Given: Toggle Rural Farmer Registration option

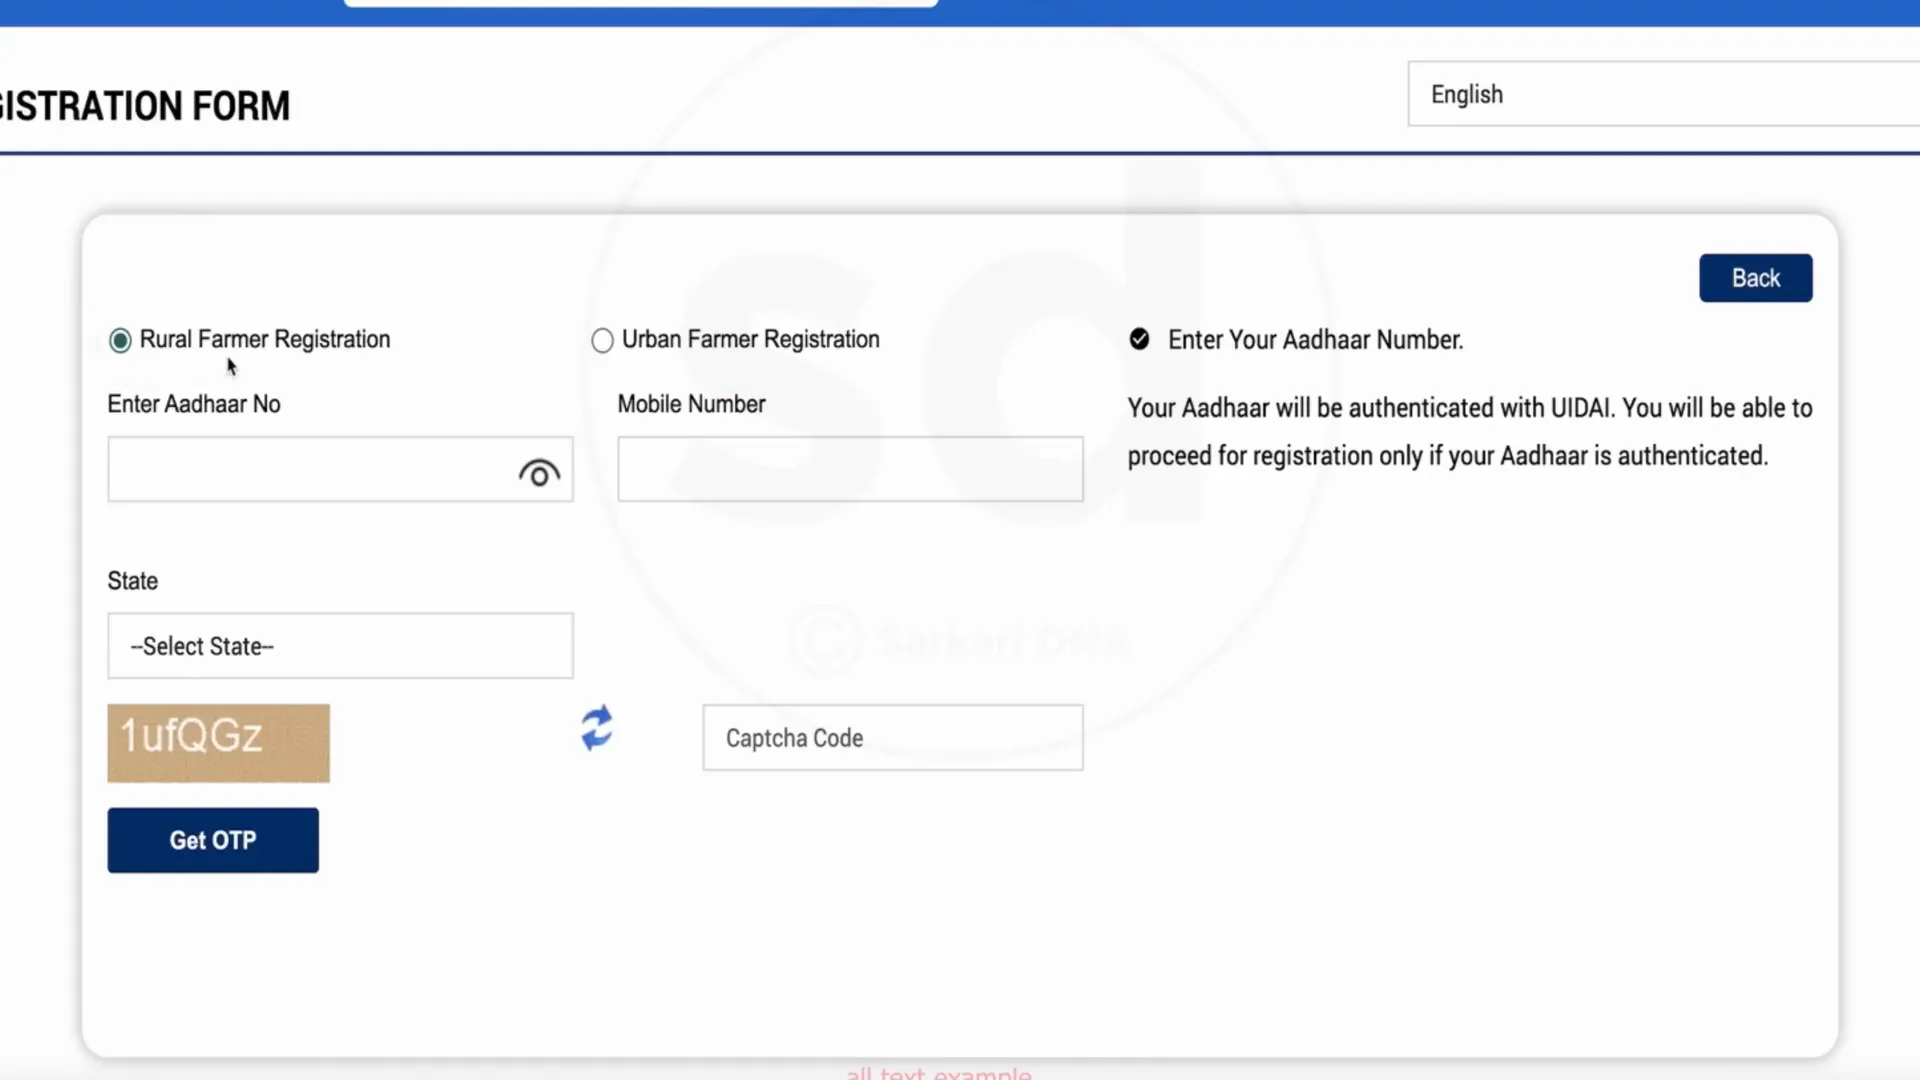Looking at the screenshot, I should tap(119, 339).
